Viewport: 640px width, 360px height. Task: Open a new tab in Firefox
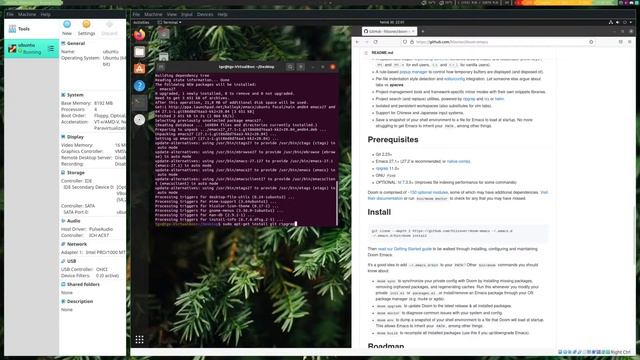pos(422,31)
